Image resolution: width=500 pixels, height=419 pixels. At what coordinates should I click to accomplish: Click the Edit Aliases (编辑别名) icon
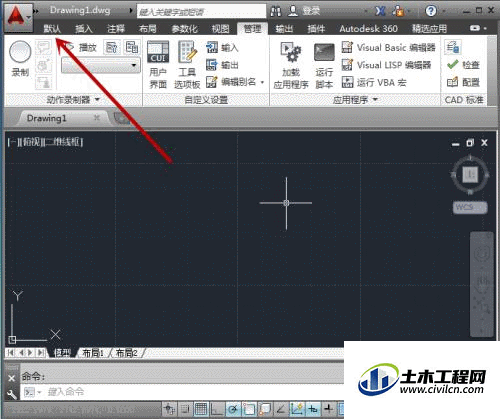coord(212,82)
